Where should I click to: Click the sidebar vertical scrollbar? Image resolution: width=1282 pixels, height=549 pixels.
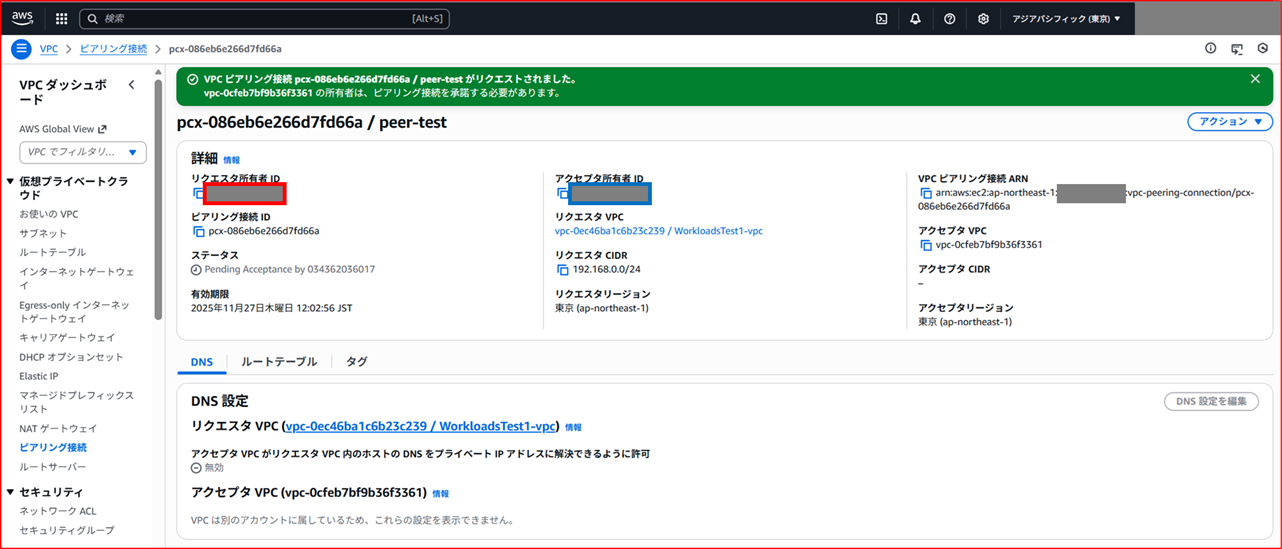click(158, 199)
